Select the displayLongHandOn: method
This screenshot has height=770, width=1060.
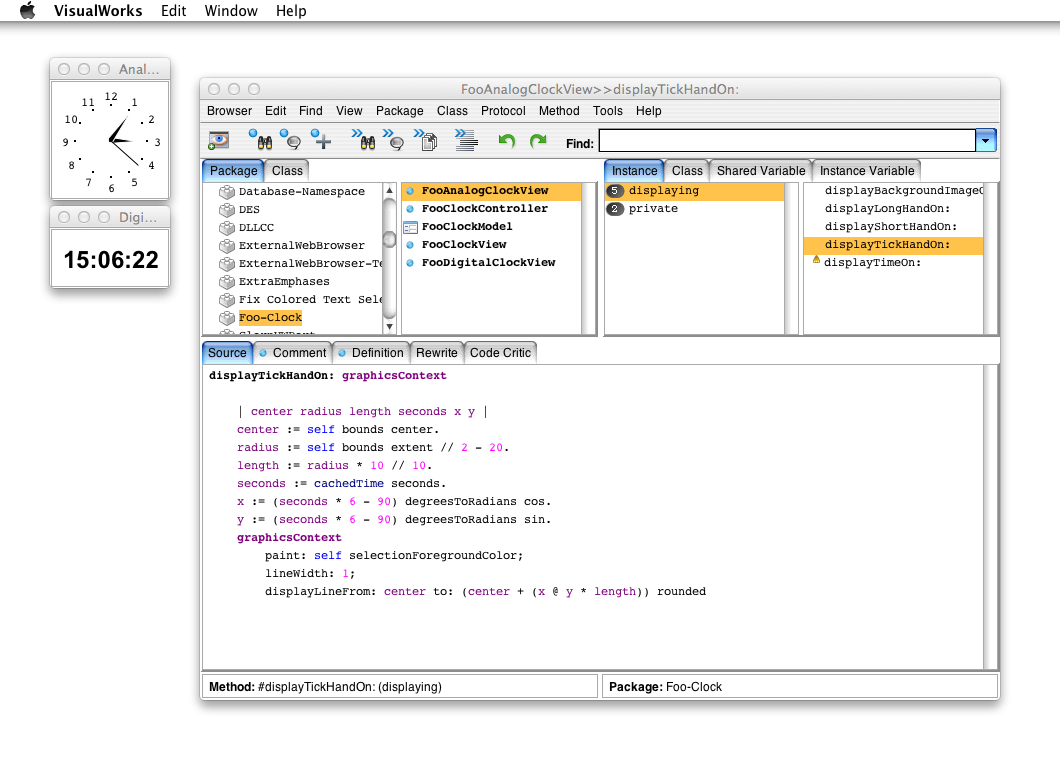coord(894,209)
